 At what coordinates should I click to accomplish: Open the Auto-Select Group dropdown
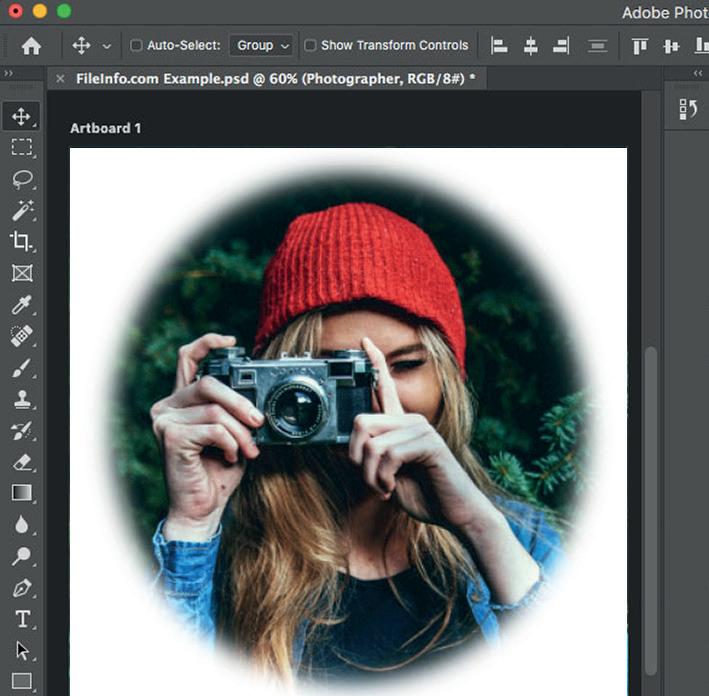point(261,46)
